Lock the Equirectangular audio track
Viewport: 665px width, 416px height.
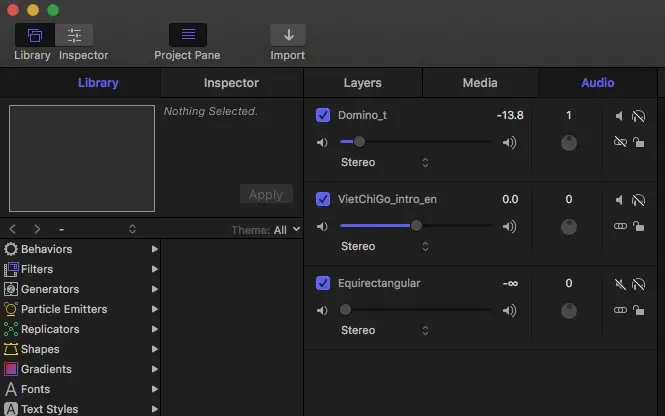pos(639,310)
